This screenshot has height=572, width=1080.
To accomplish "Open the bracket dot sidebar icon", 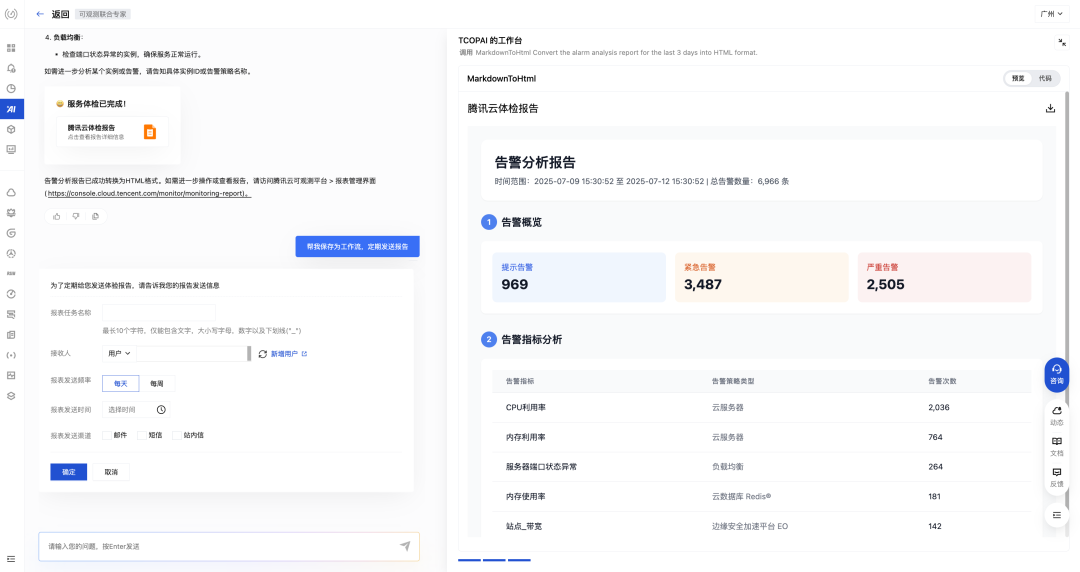I will click(x=11, y=356).
